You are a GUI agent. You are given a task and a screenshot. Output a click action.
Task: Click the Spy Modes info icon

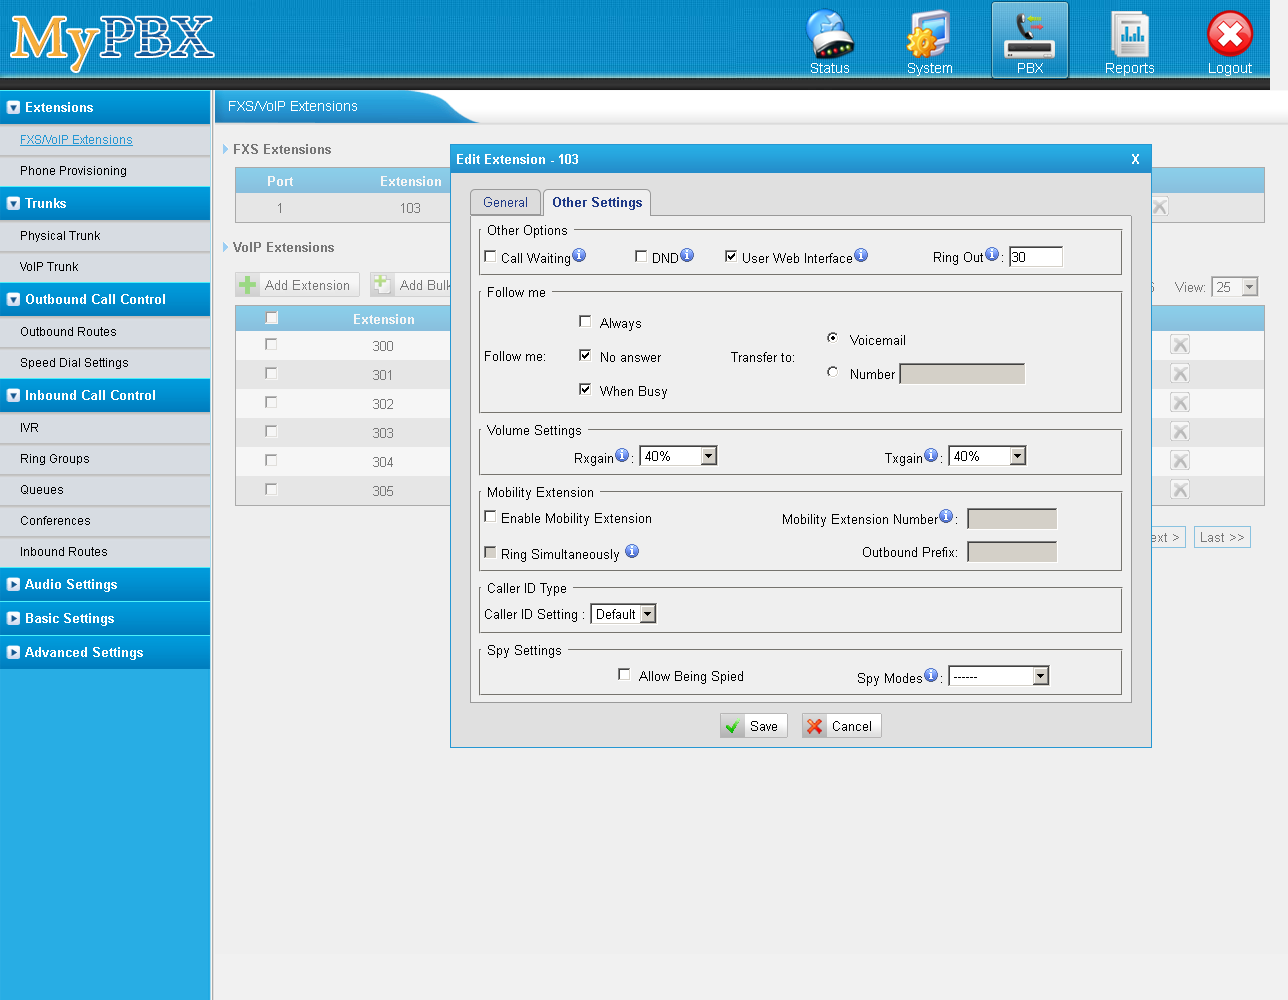(x=931, y=675)
